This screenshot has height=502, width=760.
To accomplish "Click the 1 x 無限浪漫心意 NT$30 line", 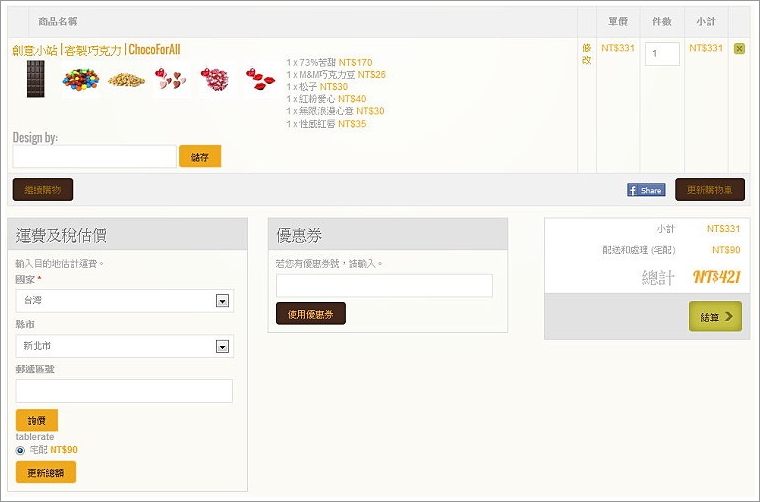I will click(335, 111).
